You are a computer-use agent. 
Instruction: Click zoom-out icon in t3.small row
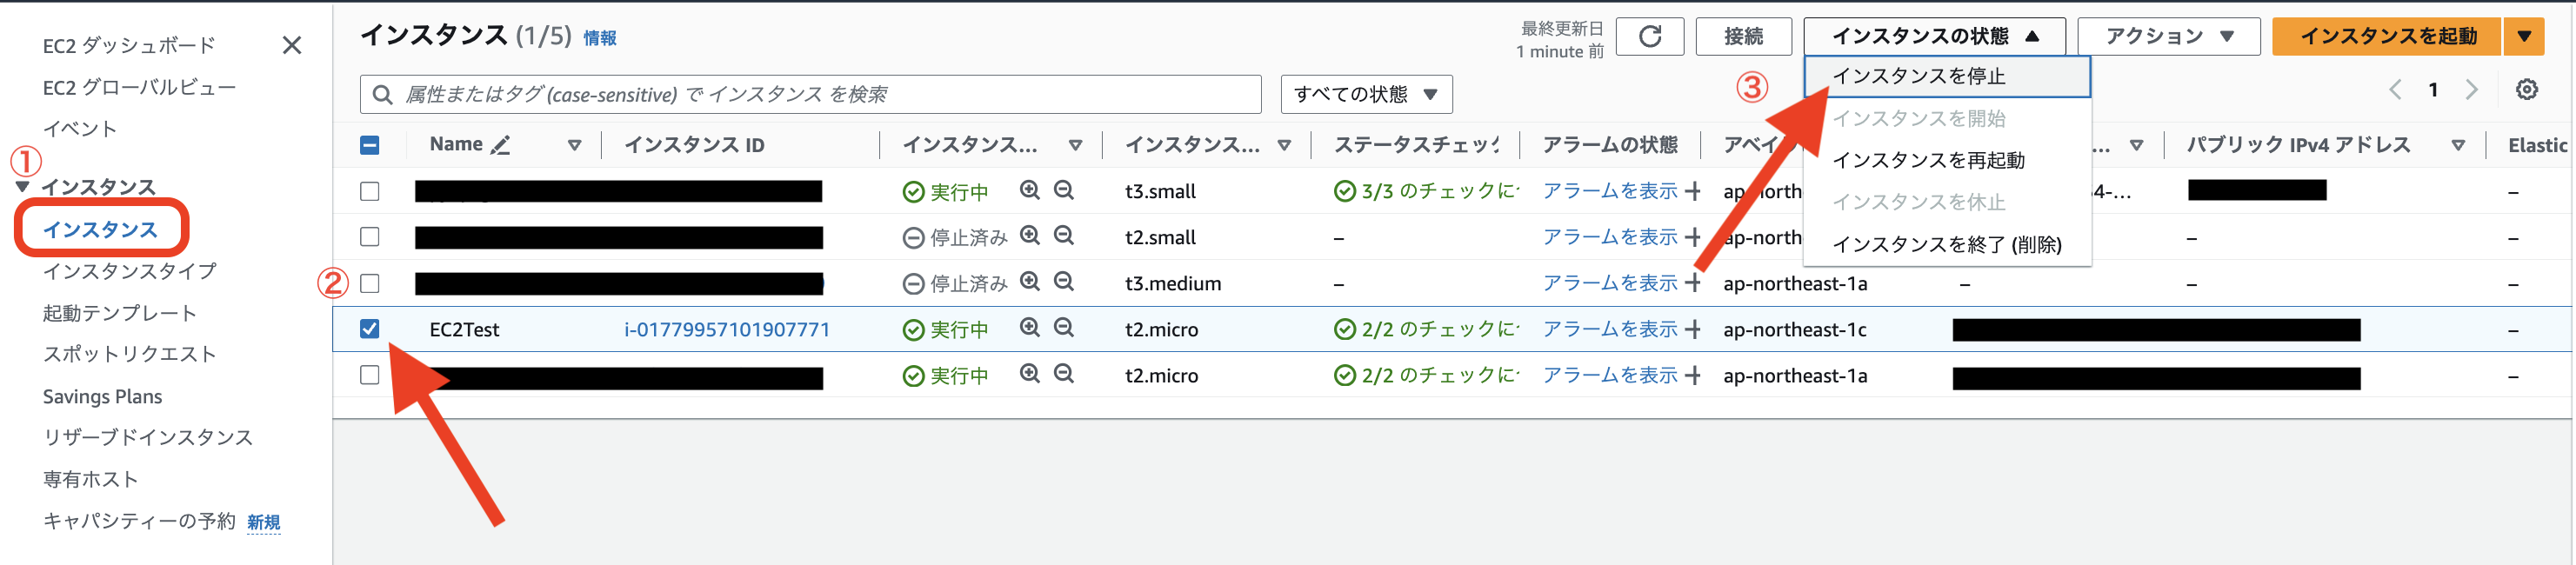[x=1064, y=190]
